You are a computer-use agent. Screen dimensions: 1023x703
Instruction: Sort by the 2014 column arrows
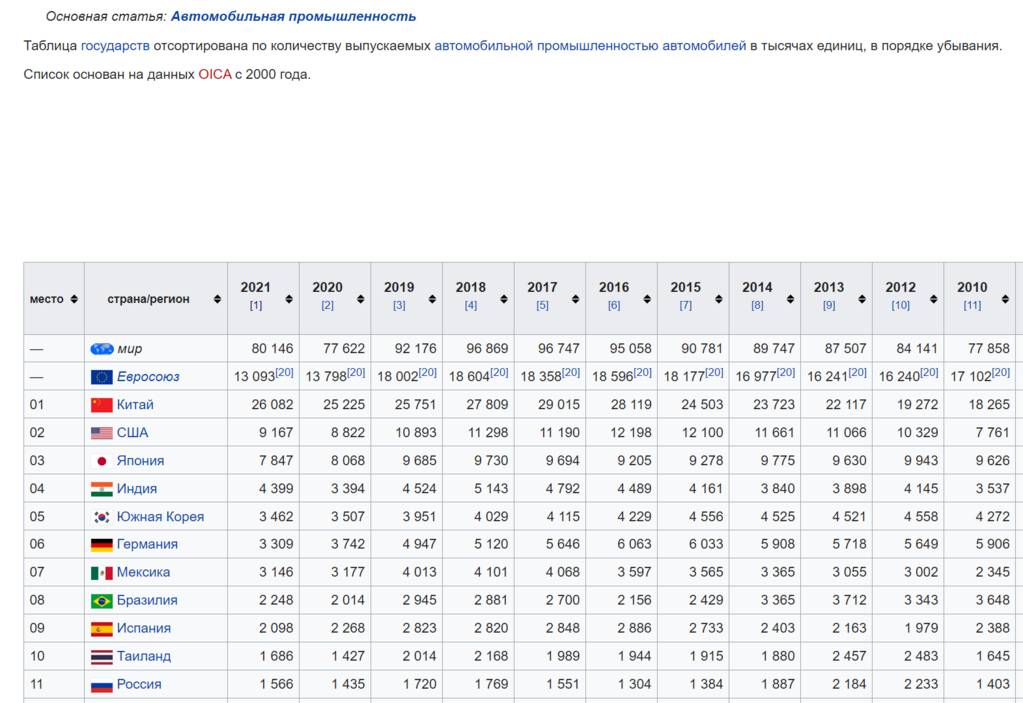790,299
